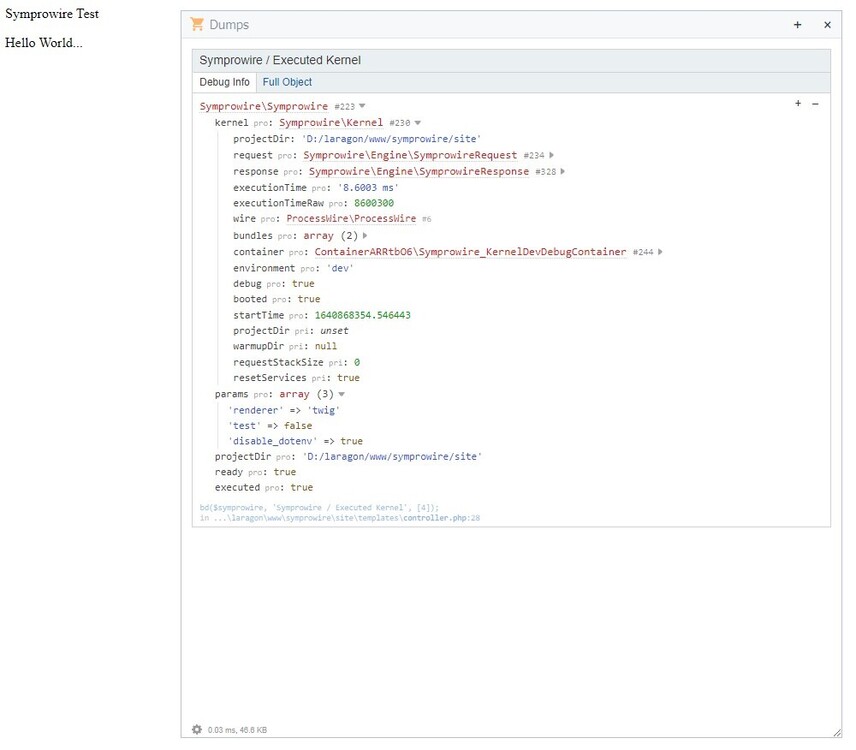
Task: Click the Symprowire / Executed Kernel heading
Action: point(280,61)
